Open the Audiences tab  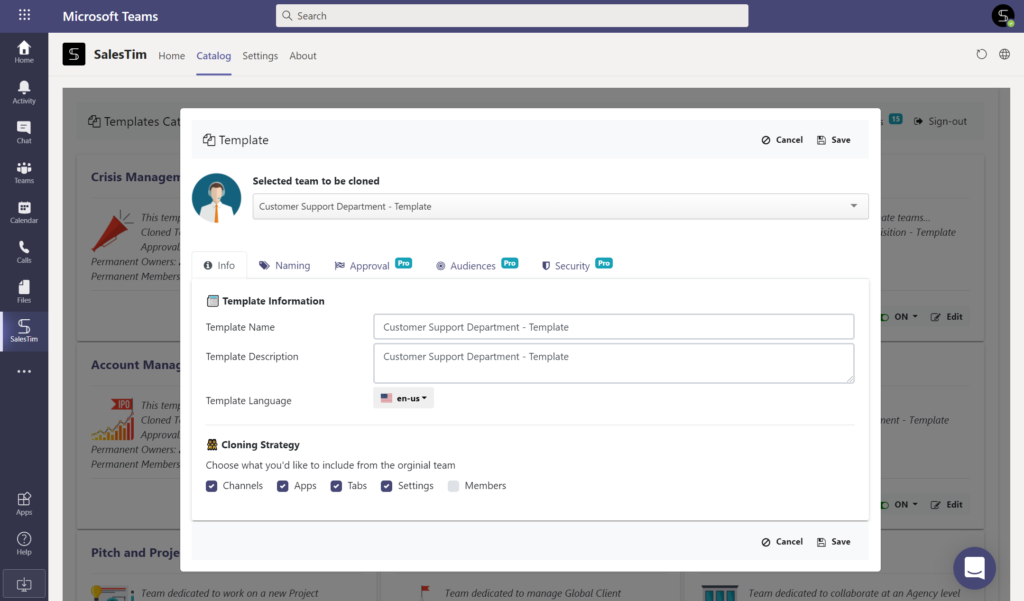pos(477,265)
